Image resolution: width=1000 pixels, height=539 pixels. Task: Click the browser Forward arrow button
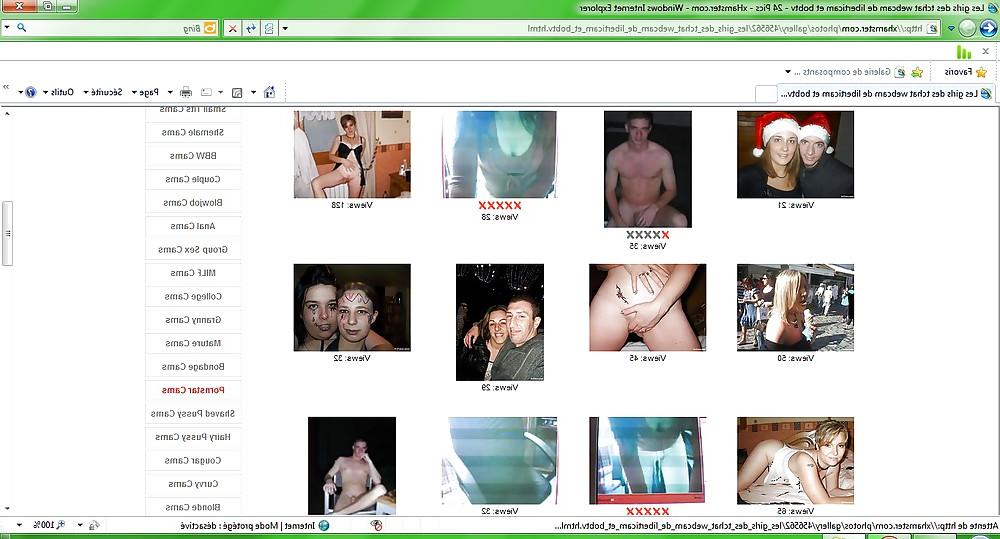pos(967,28)
